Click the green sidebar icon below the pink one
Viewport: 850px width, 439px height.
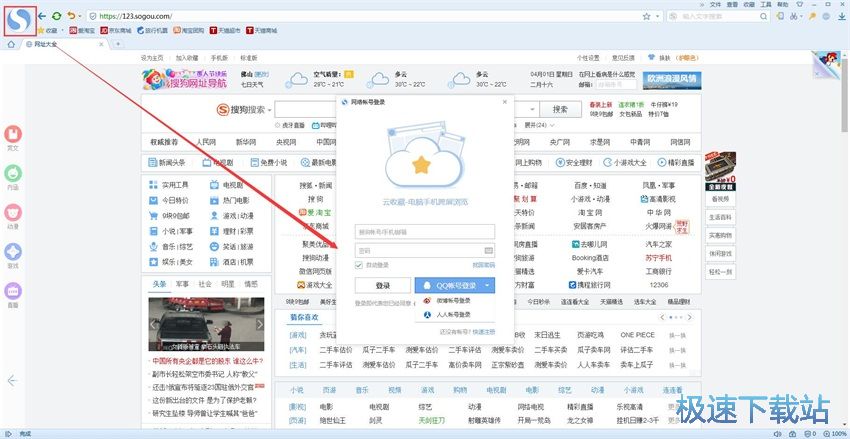[13, 173]
